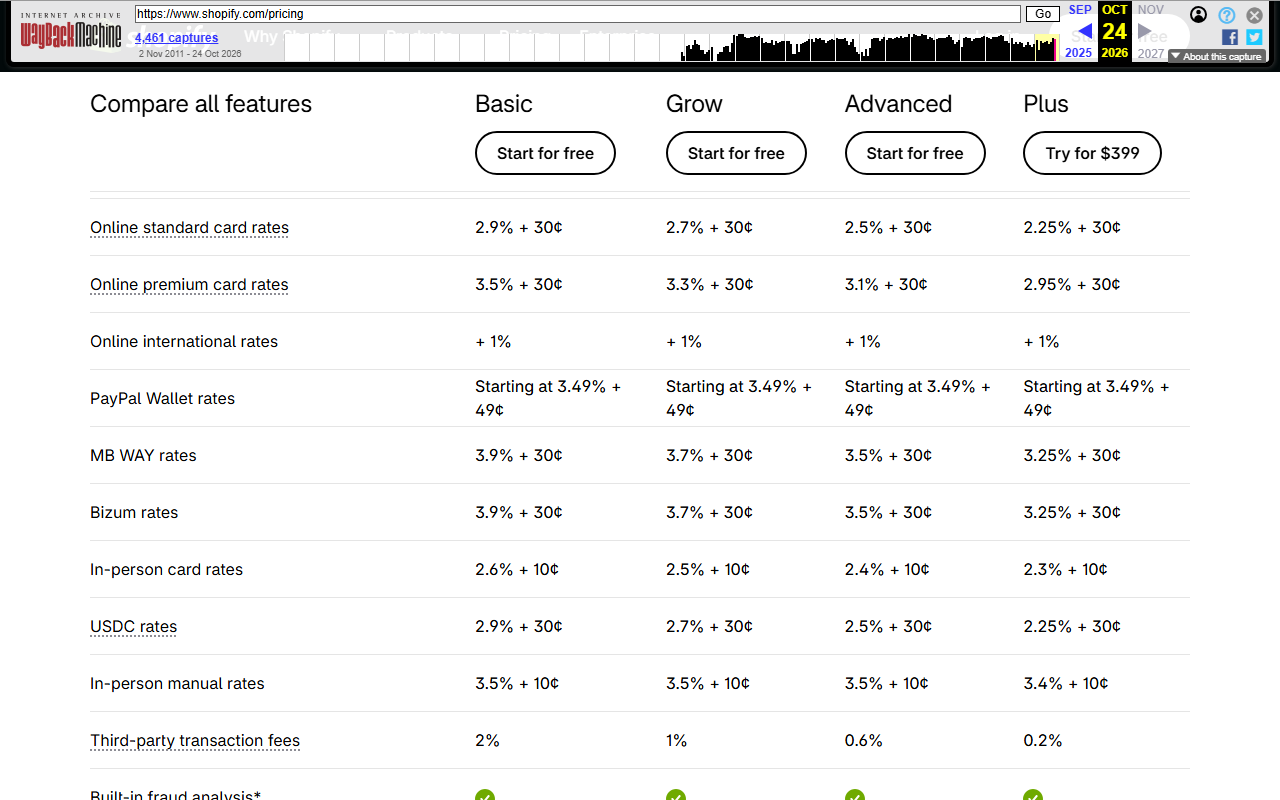Click Start for free under Basic
Viewport: 1280px width, 800px height.
(545, 153)
